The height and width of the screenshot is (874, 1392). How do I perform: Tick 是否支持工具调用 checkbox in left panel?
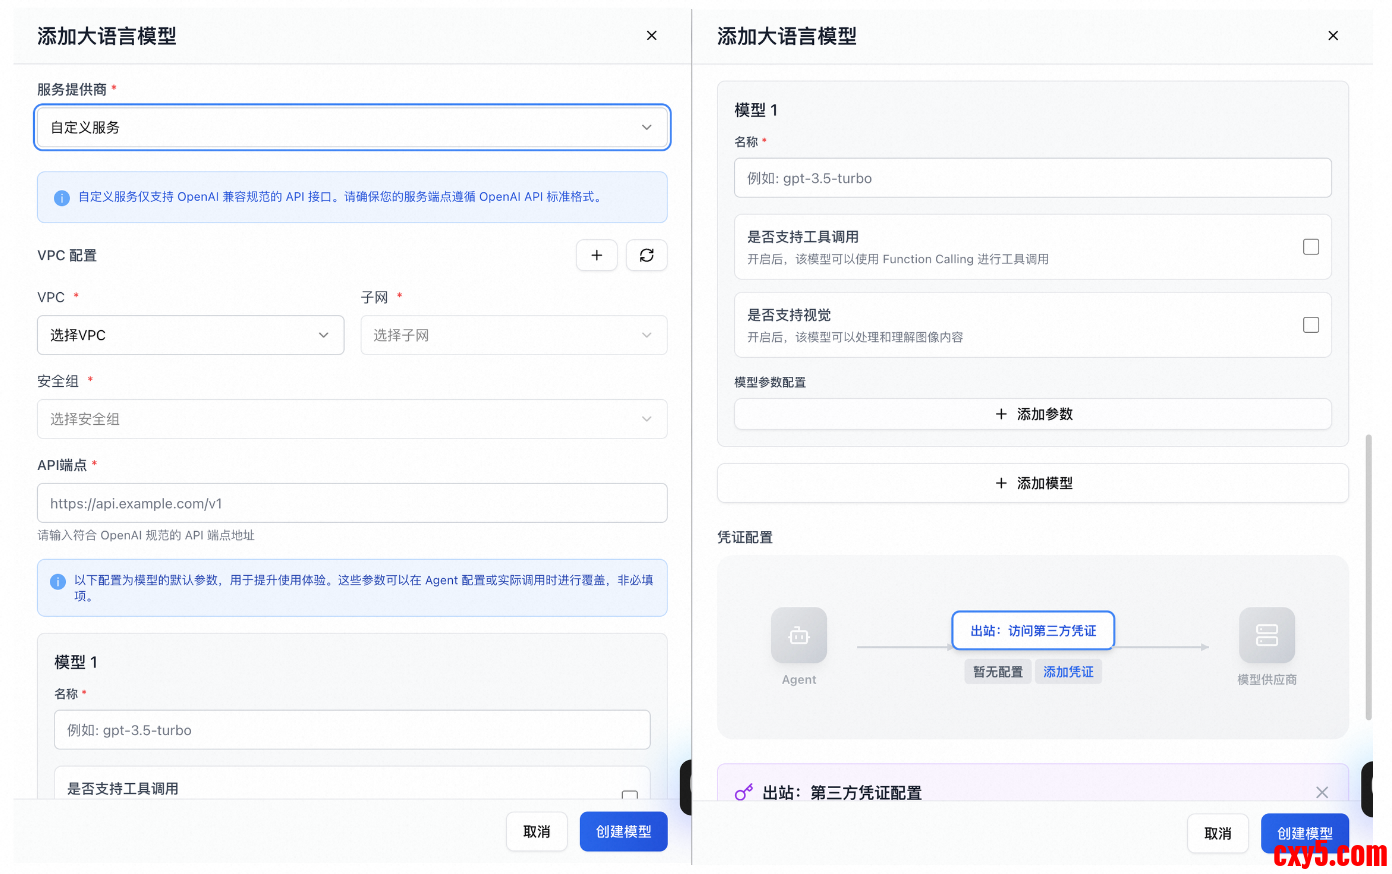coord(629,794)
